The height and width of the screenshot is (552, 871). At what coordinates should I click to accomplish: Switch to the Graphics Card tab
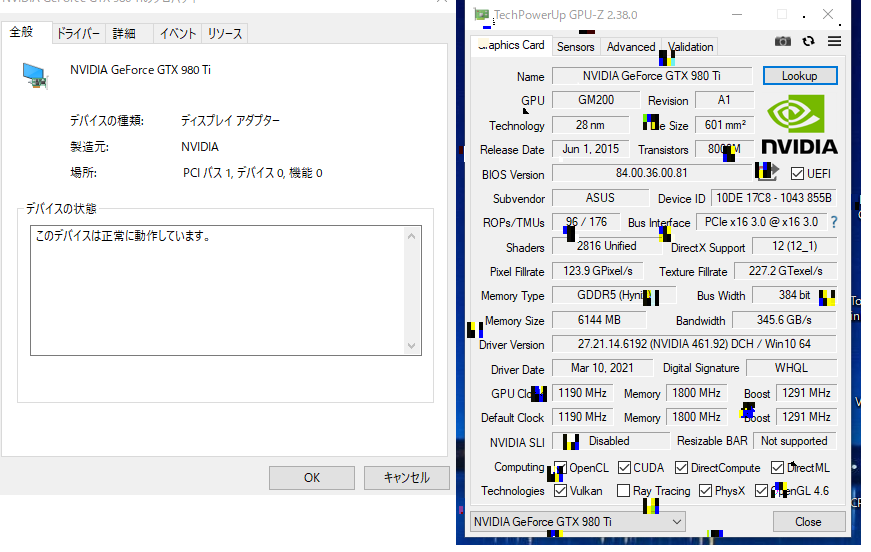point(511,46)
